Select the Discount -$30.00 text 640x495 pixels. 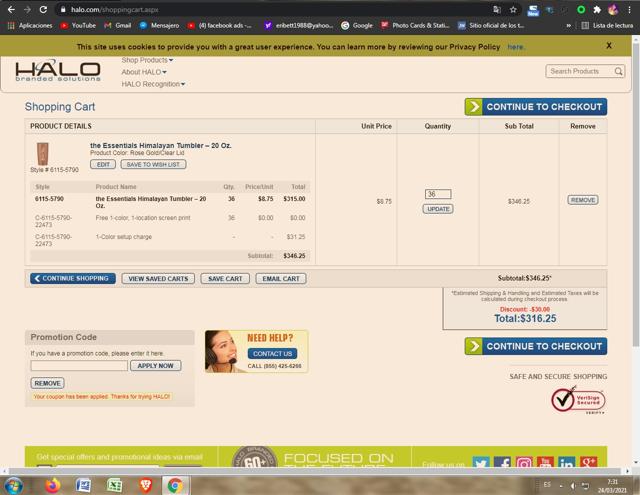525,309
